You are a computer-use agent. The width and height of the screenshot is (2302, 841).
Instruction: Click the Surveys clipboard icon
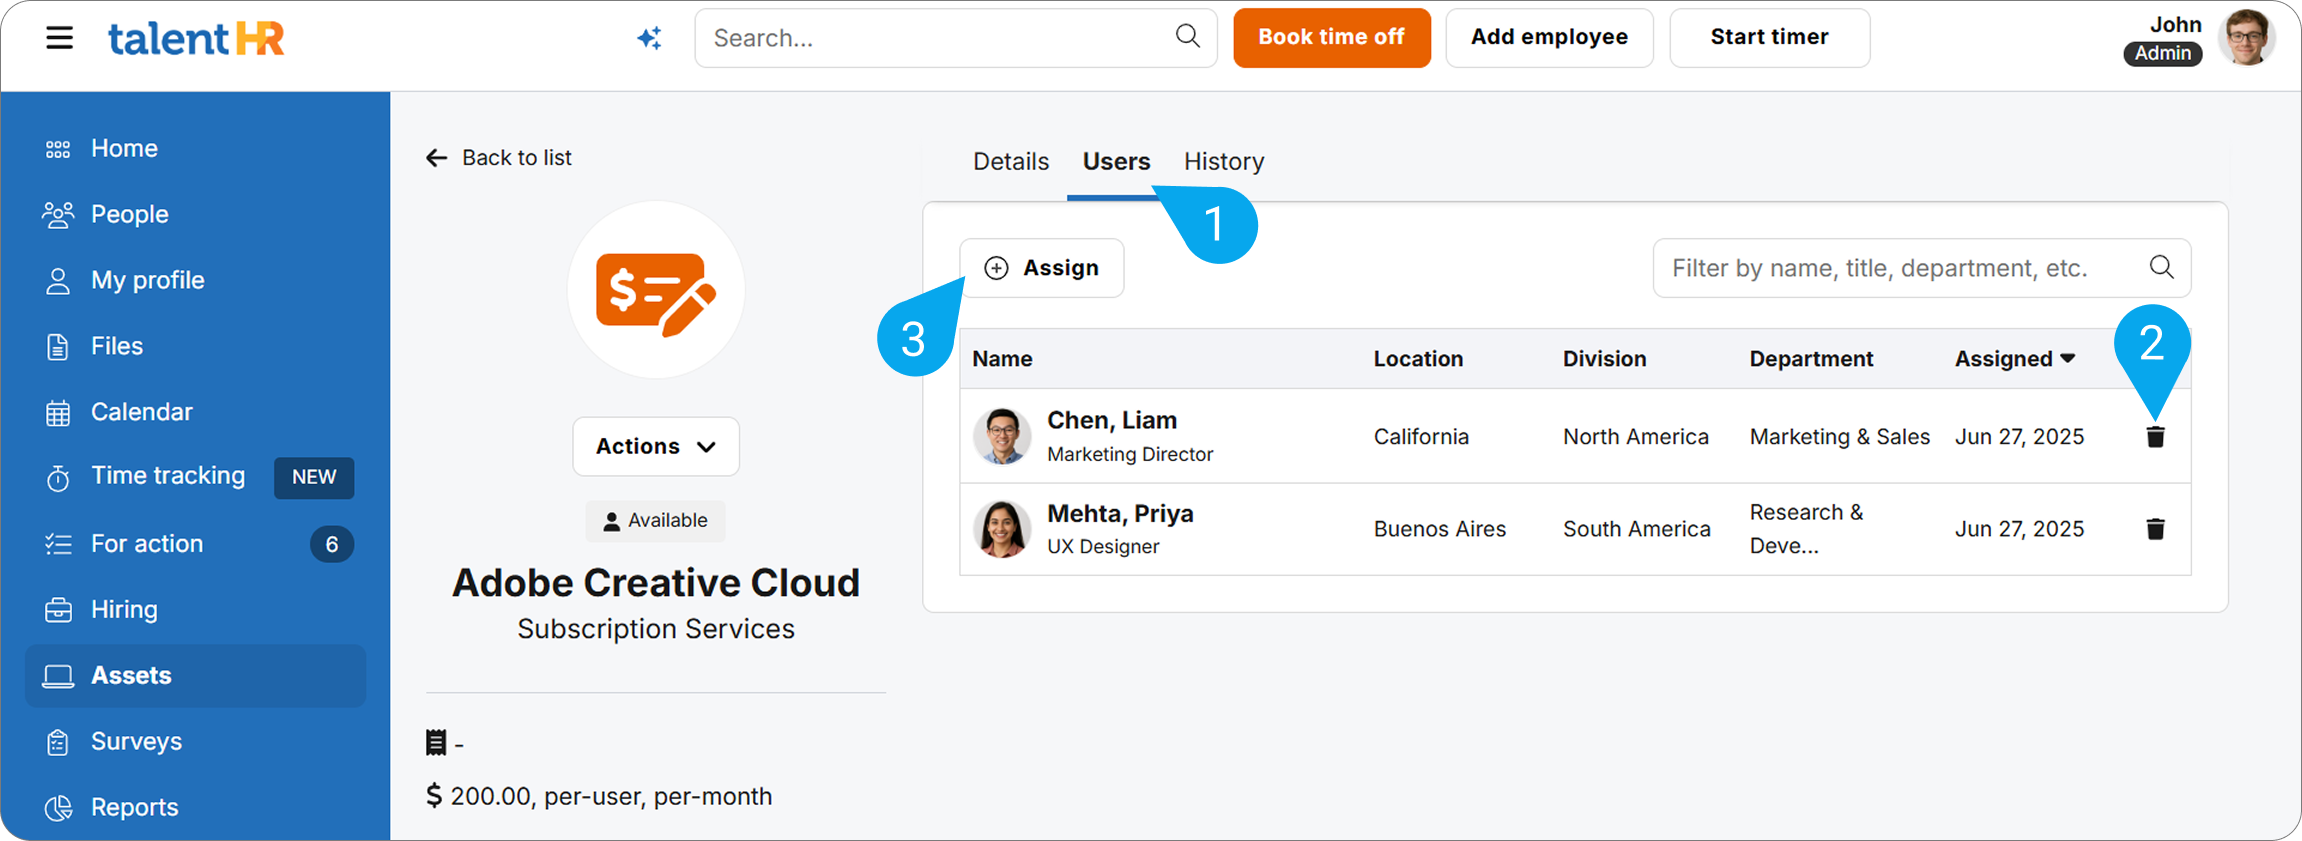pos(58,742)
